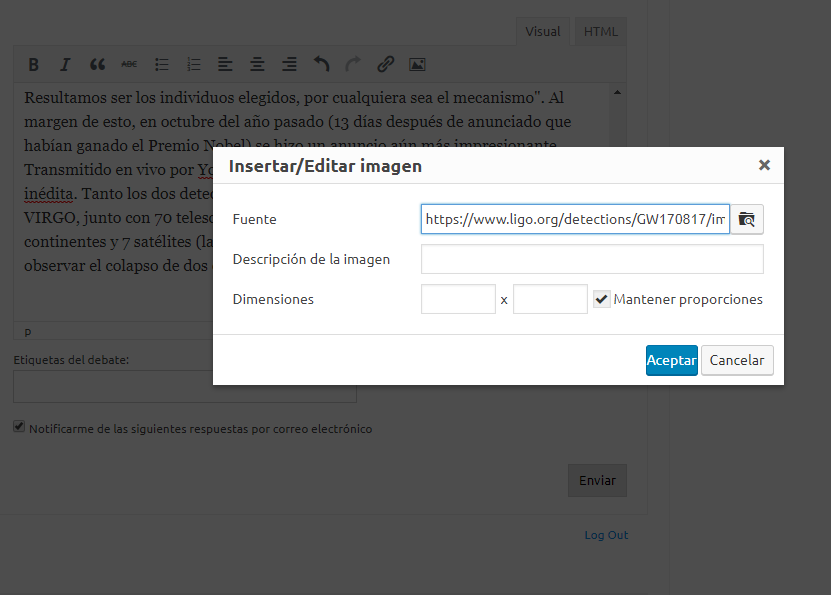
Task: Align text to the right
Action: tap(289, 65)
